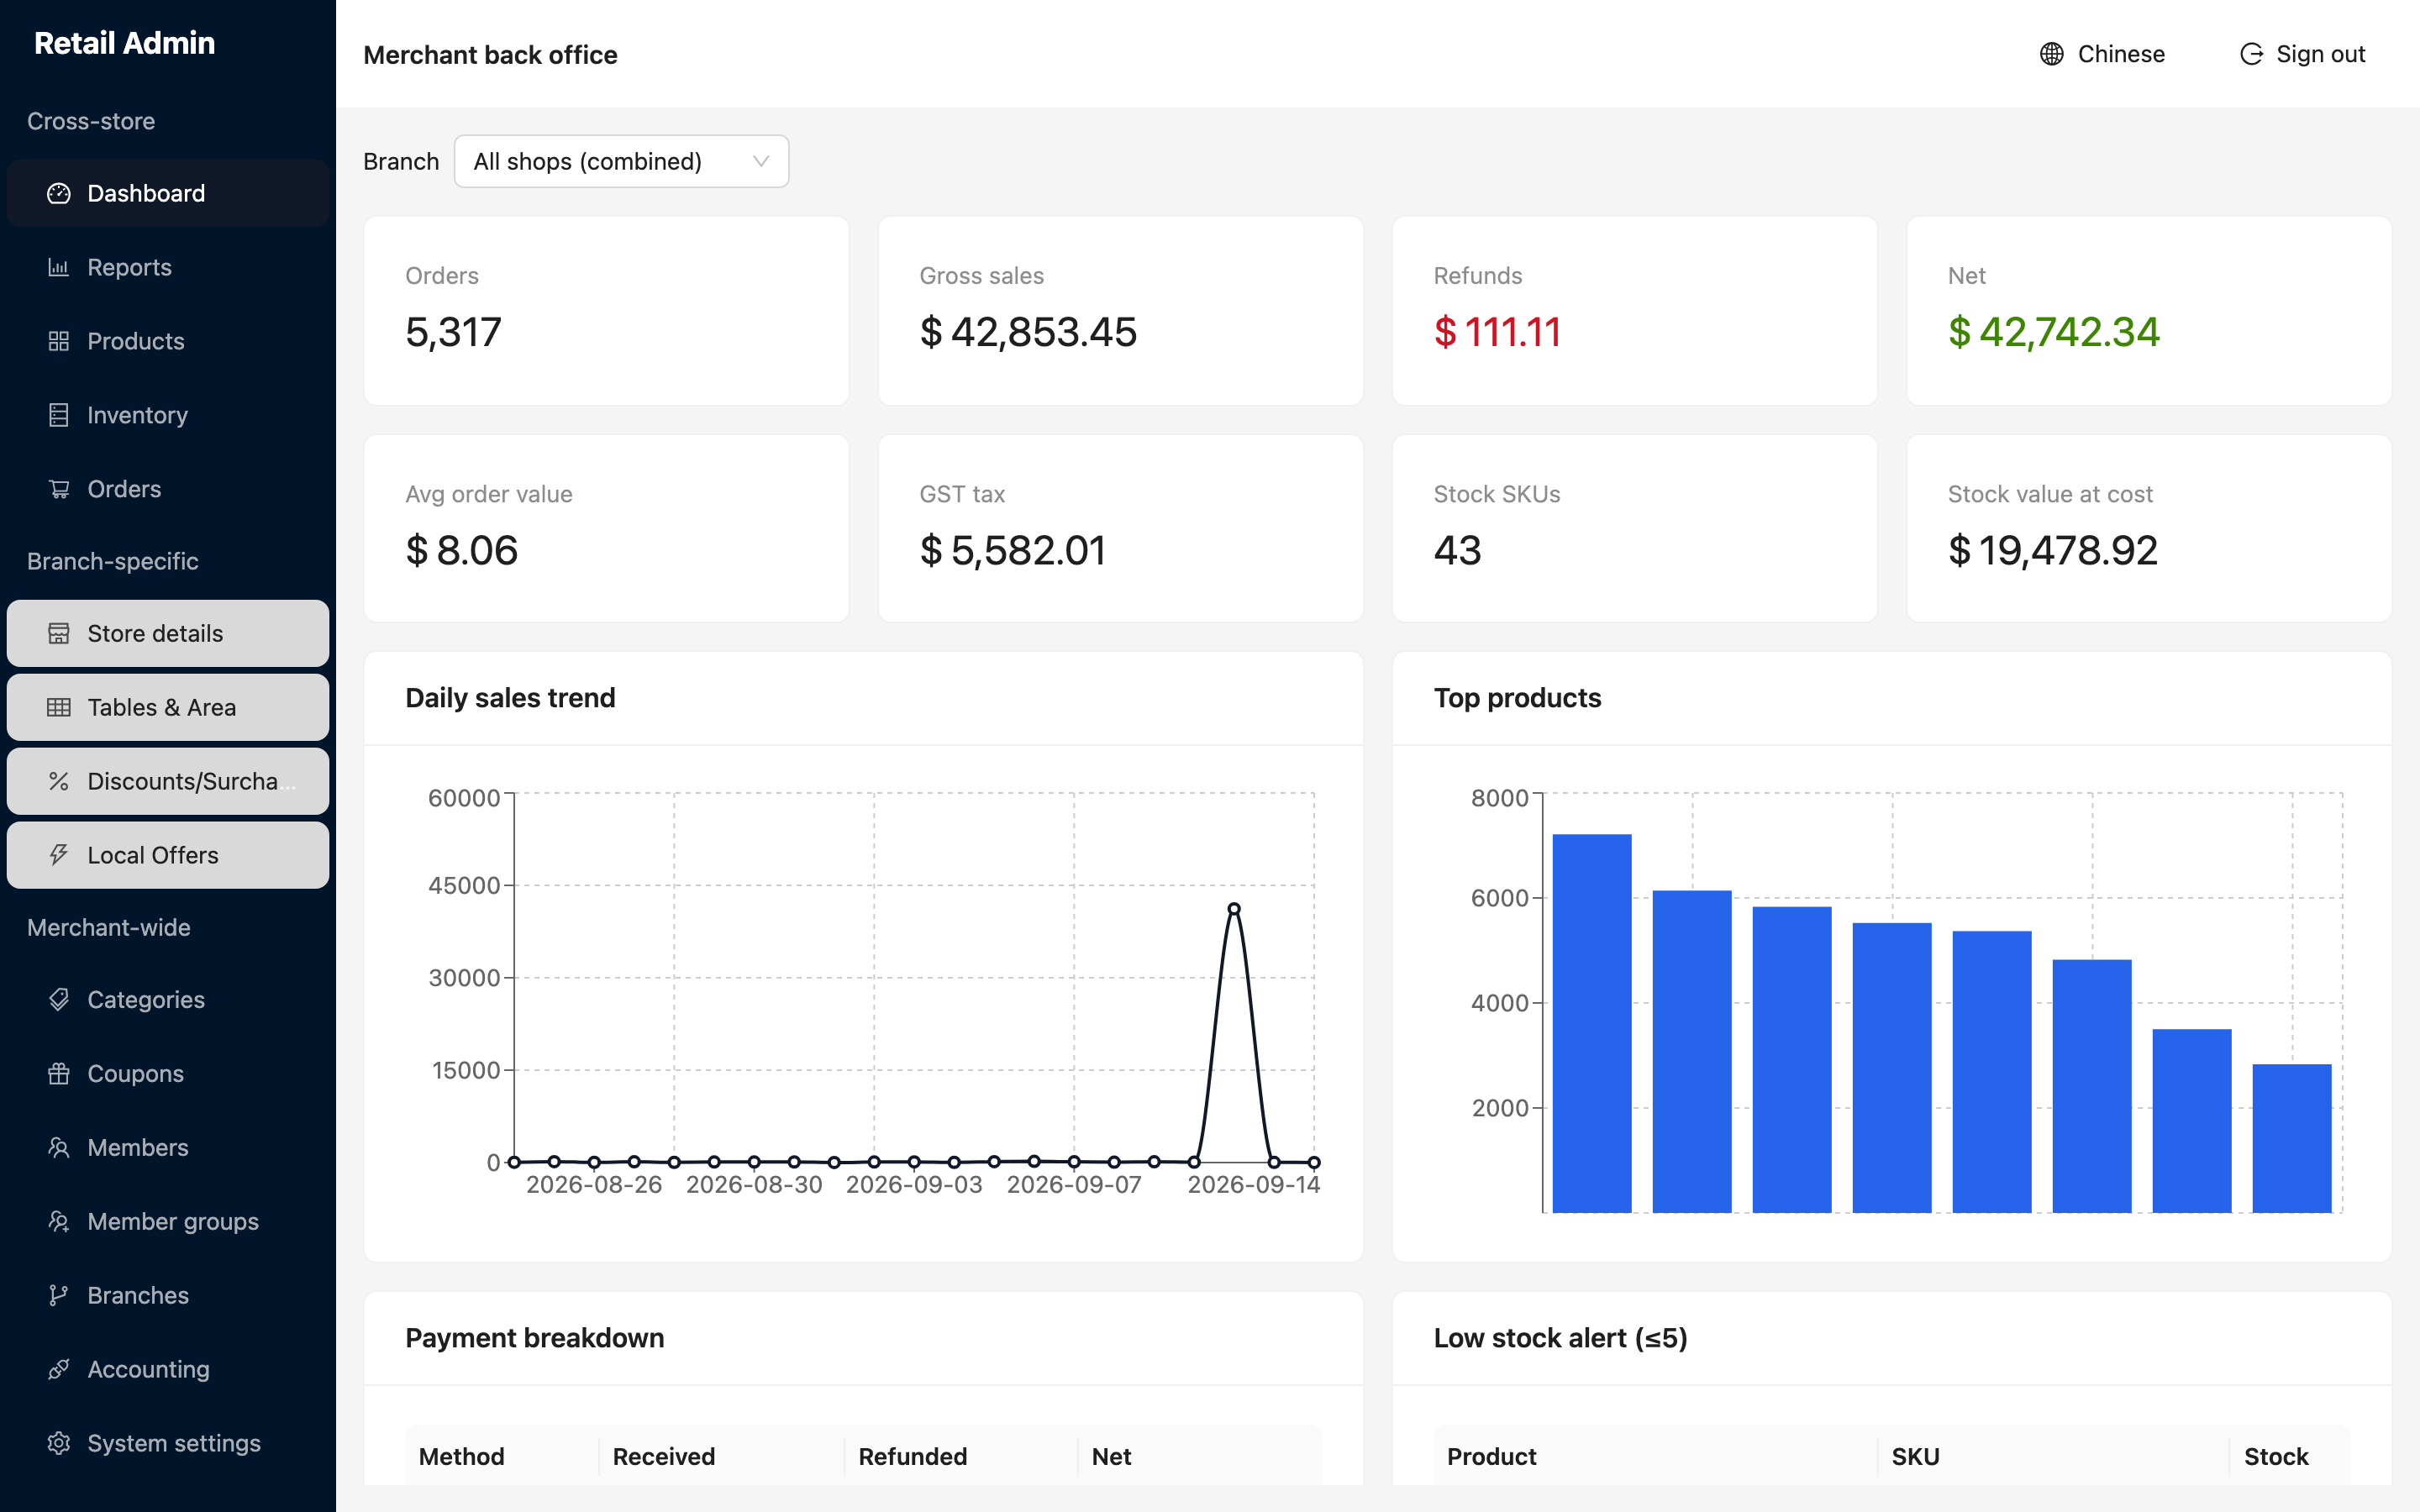Go to Local Offers
Screen dimensions: 2420x1512
(x=168, y=855)
